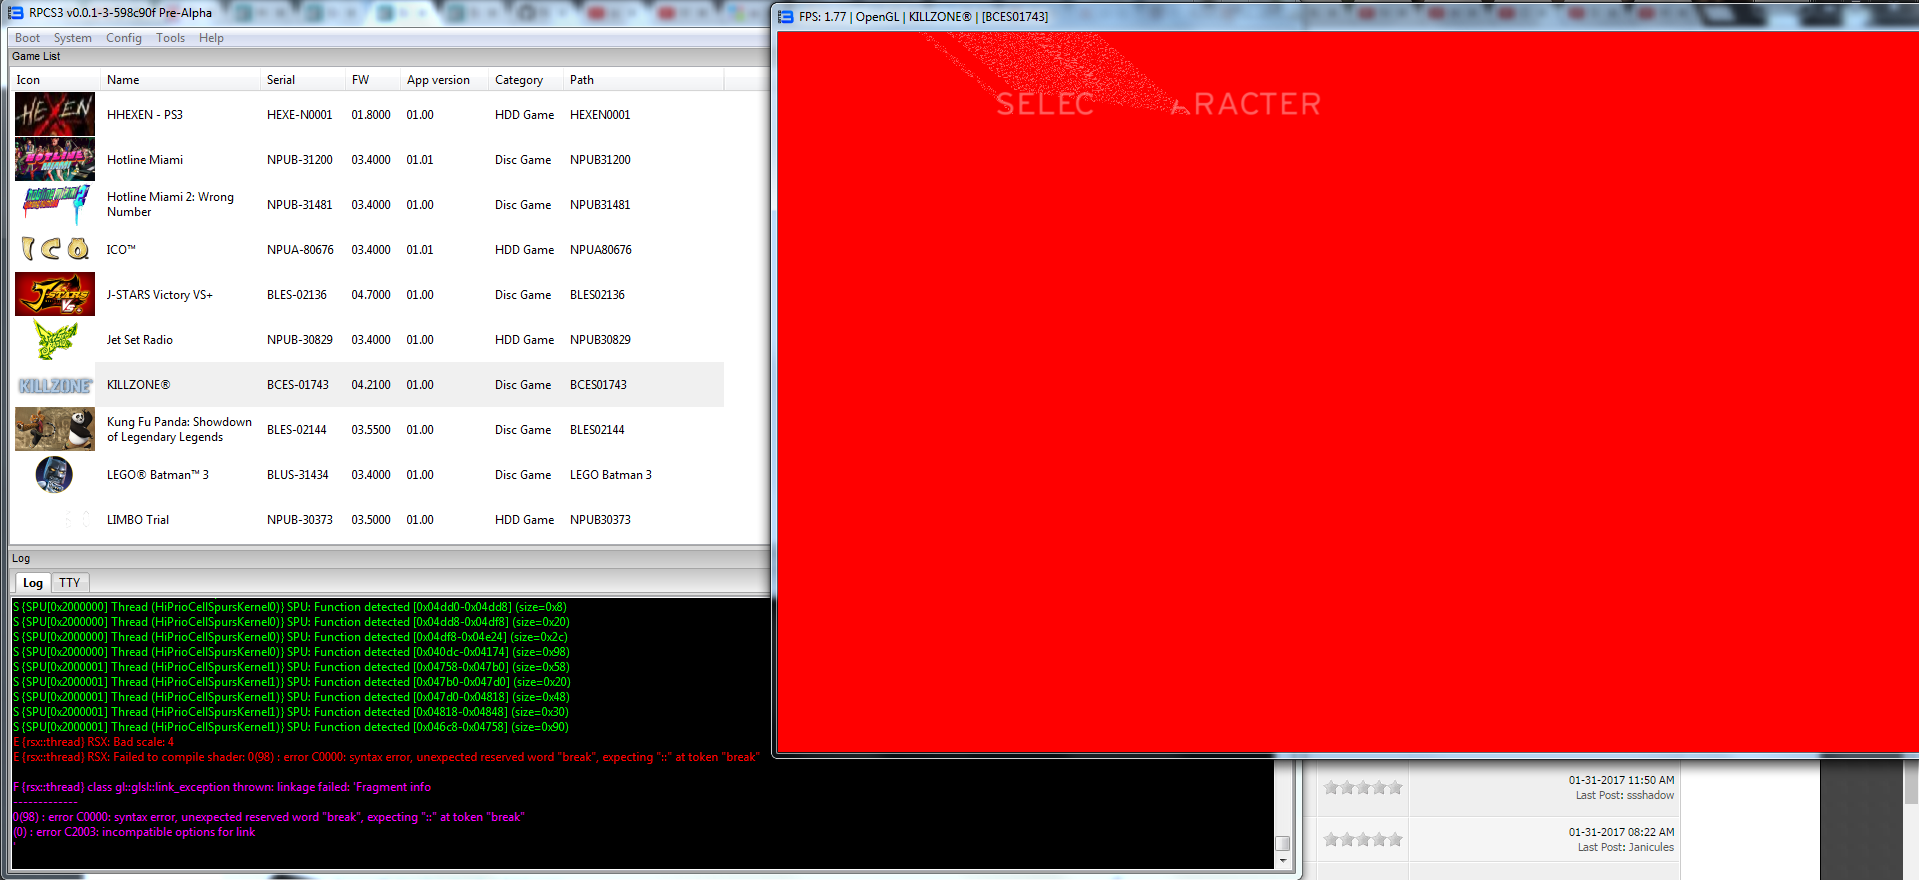Sort game list by Category column
This screenshot has width=1919, height=880.
tap(519, 80)
